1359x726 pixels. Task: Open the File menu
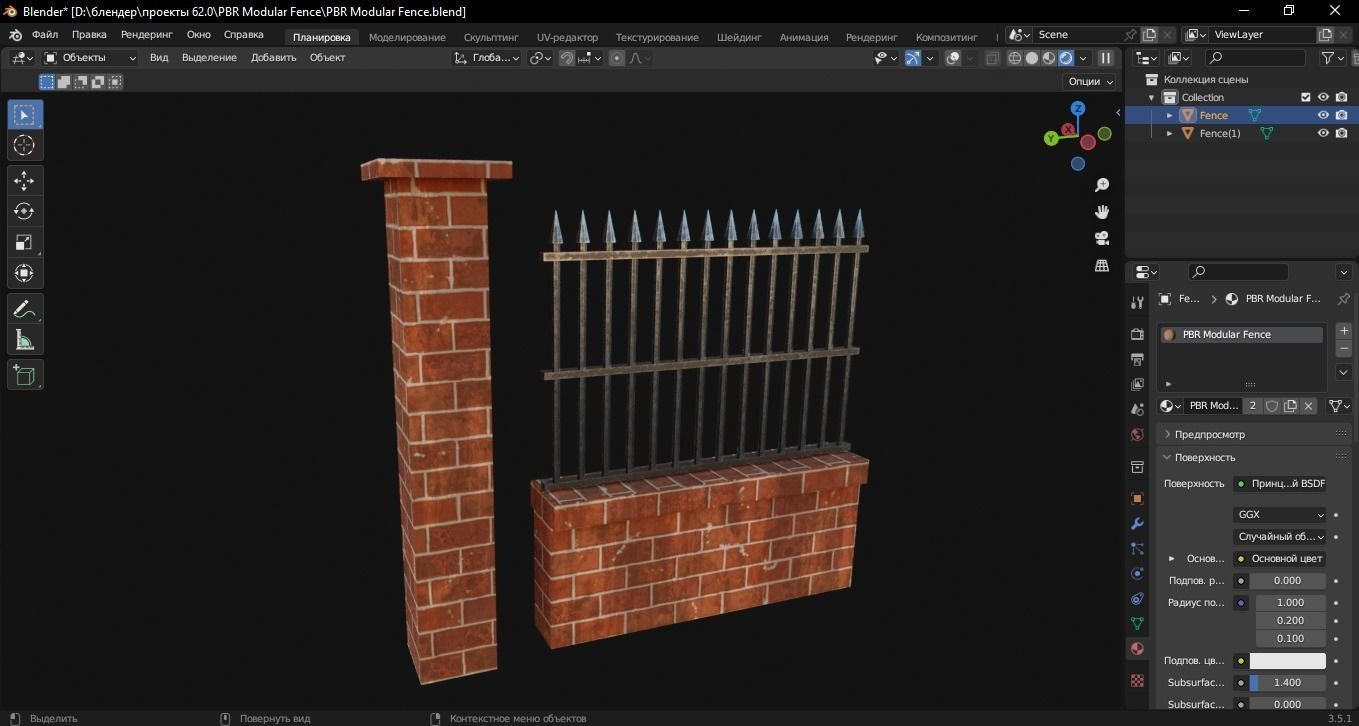(45, 34)
